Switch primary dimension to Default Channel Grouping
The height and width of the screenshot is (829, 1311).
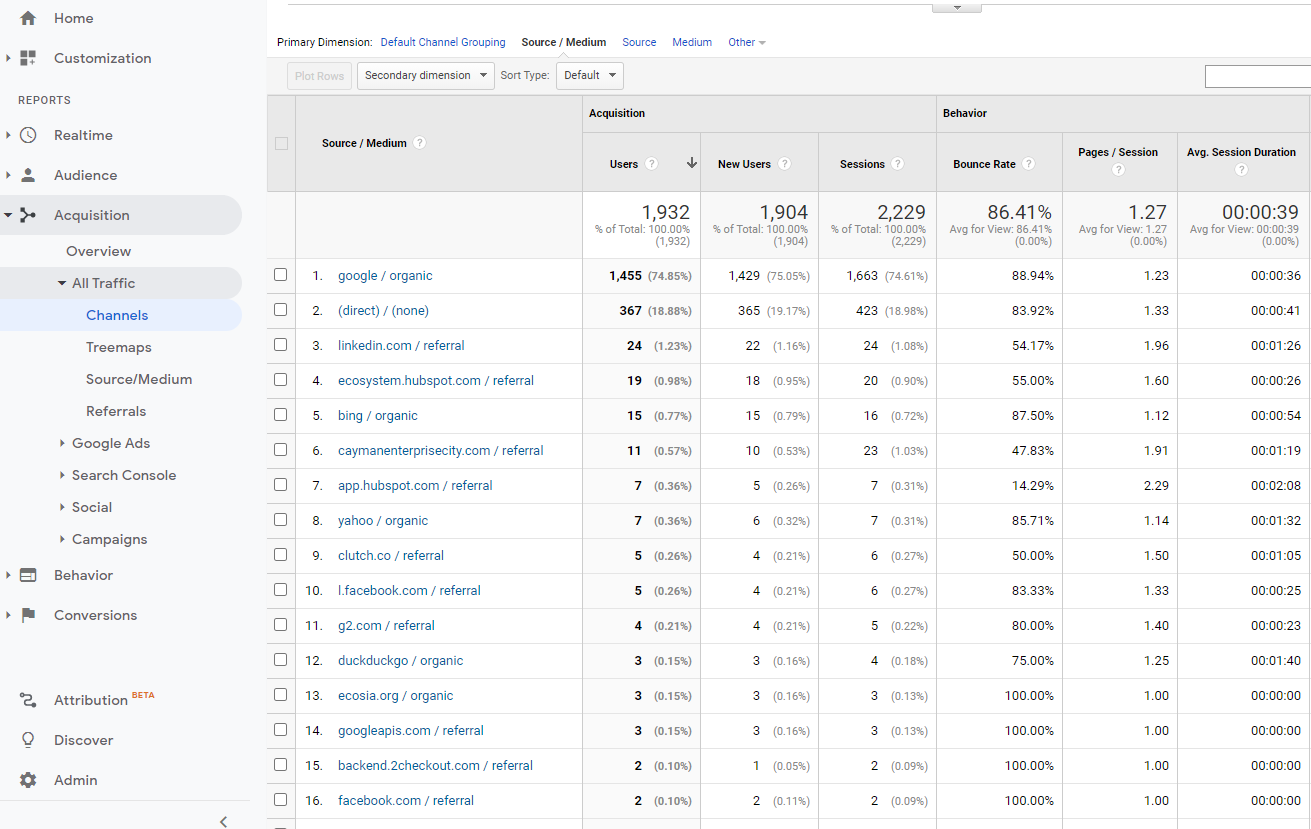(443, 42)
